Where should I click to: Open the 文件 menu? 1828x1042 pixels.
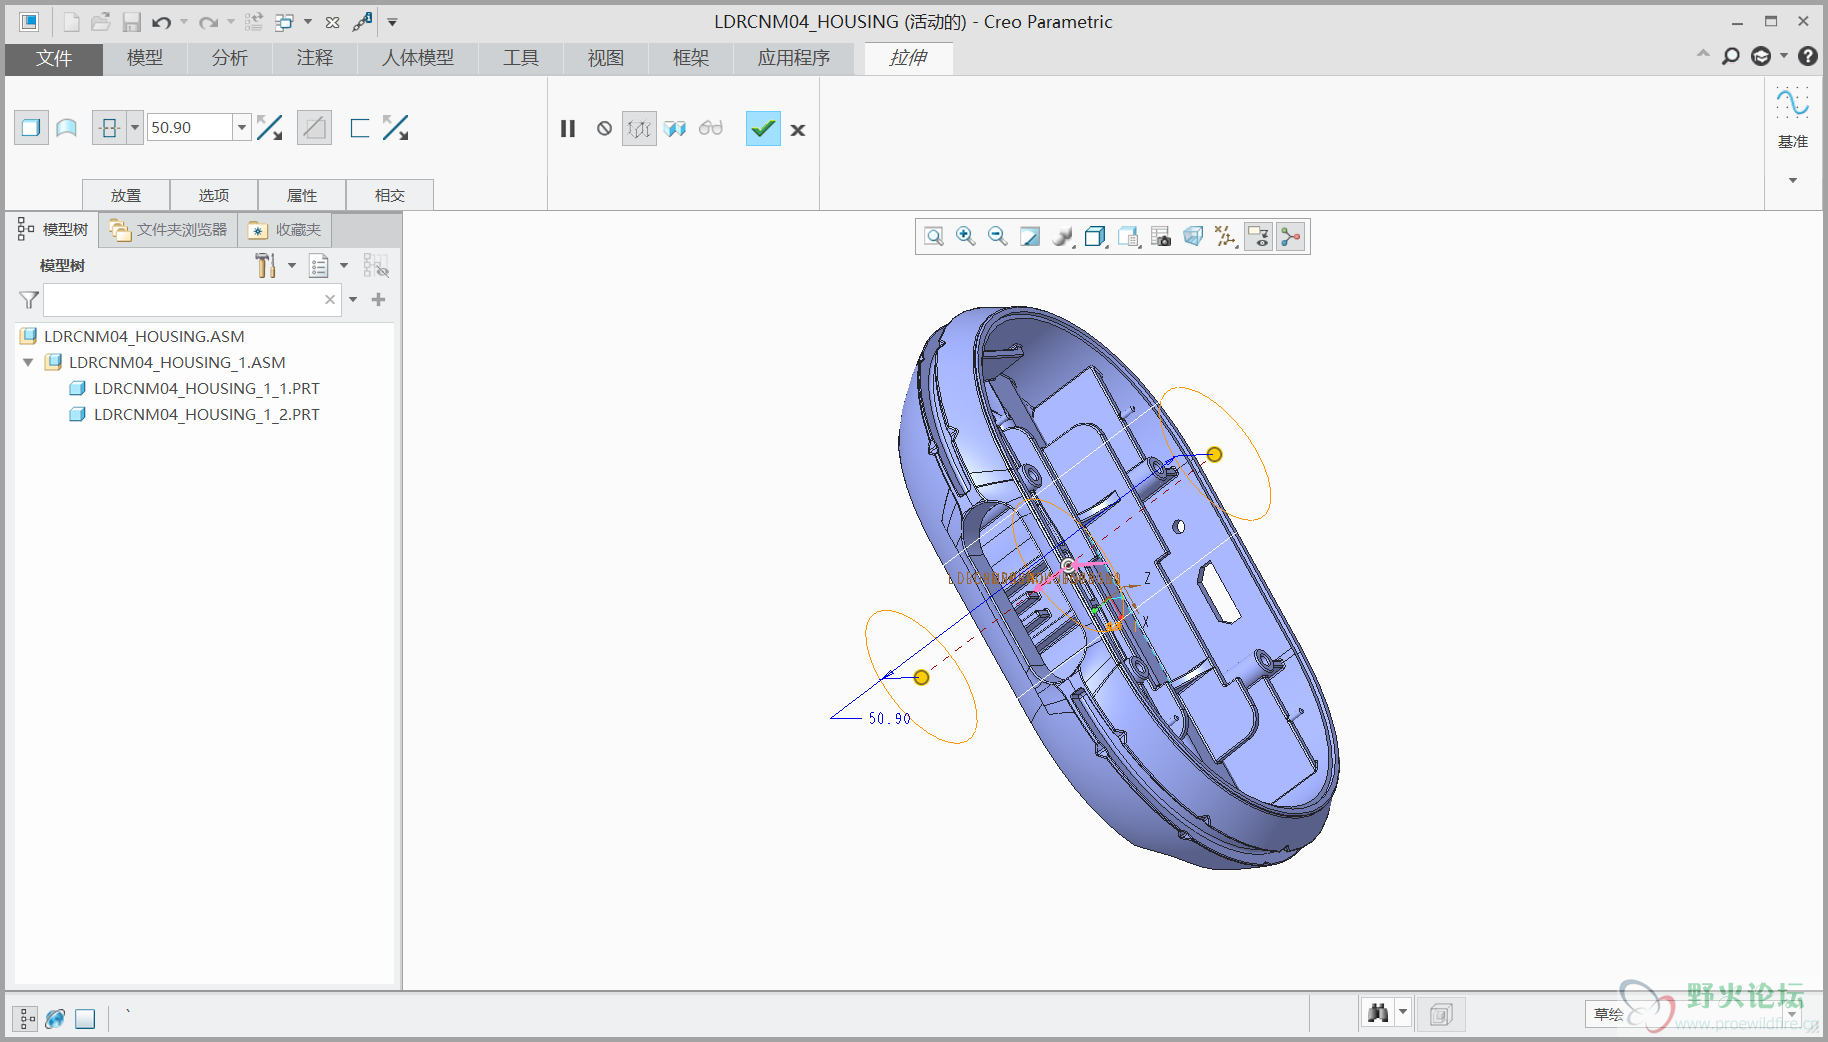[x=54, y=59]
